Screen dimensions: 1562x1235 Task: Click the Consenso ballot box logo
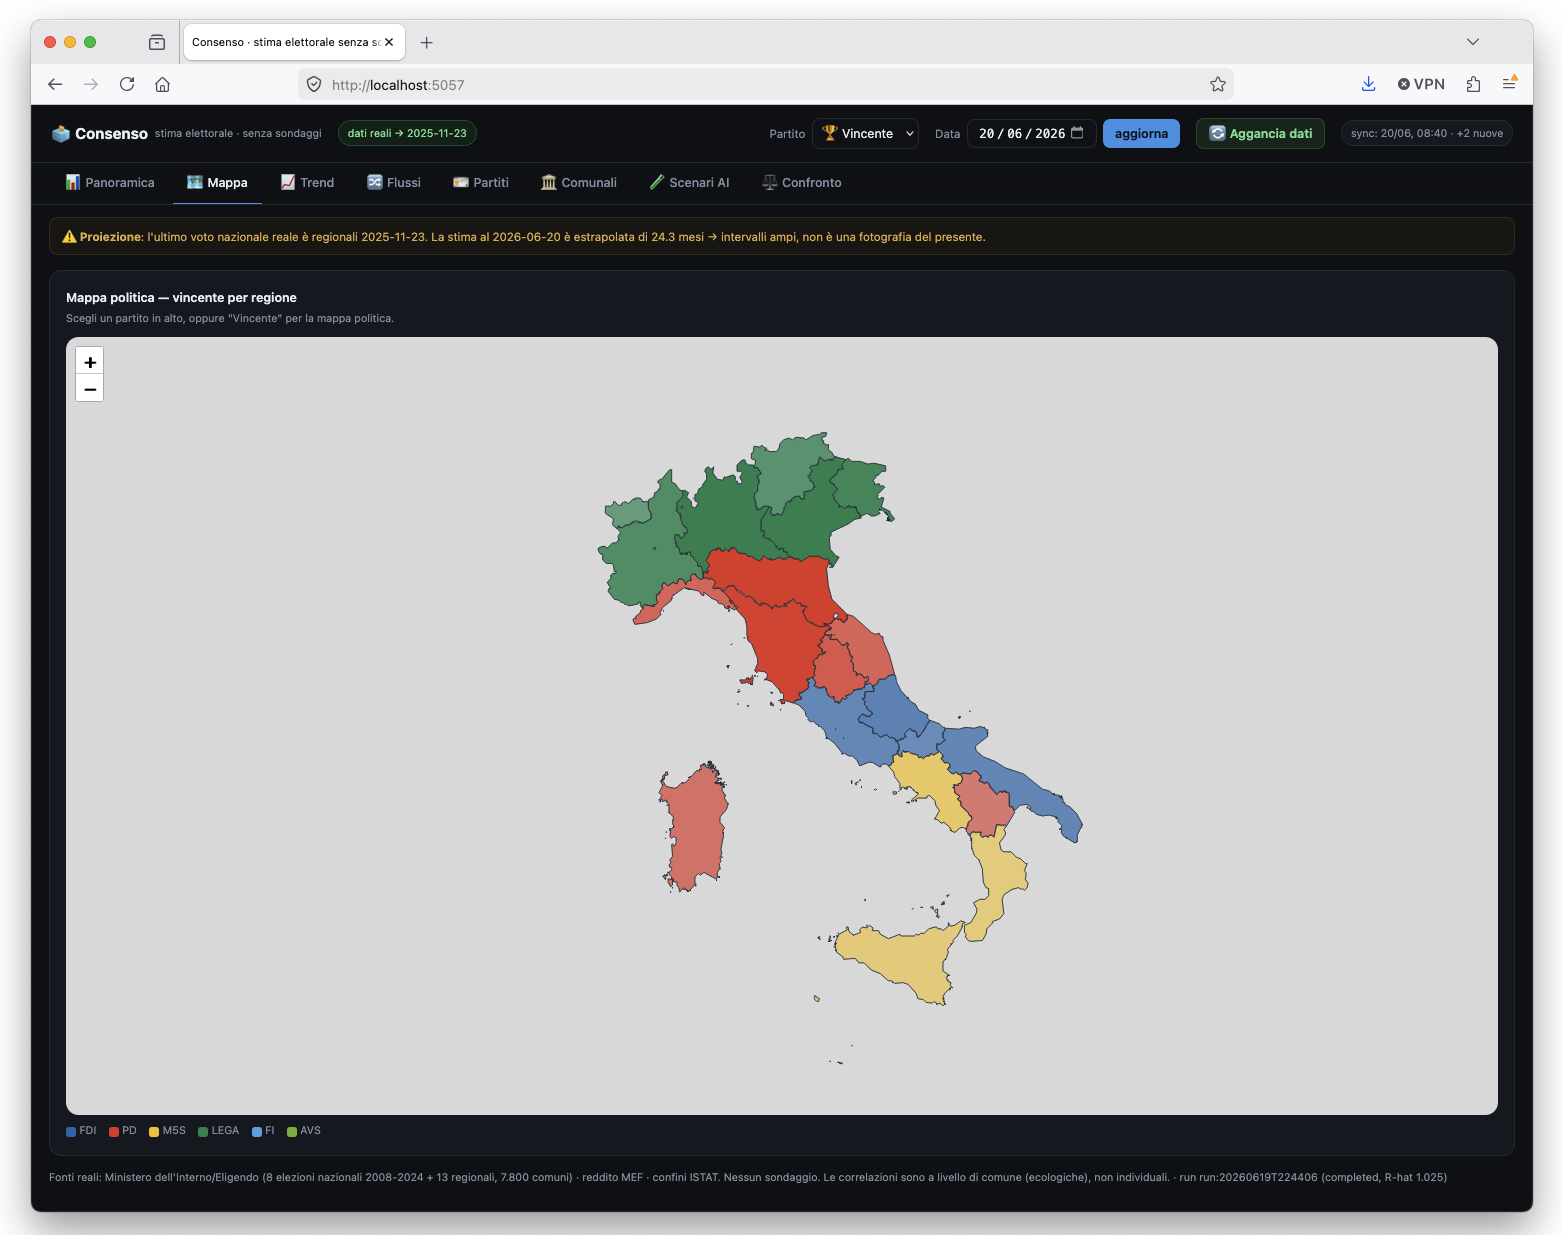point(61,134)
